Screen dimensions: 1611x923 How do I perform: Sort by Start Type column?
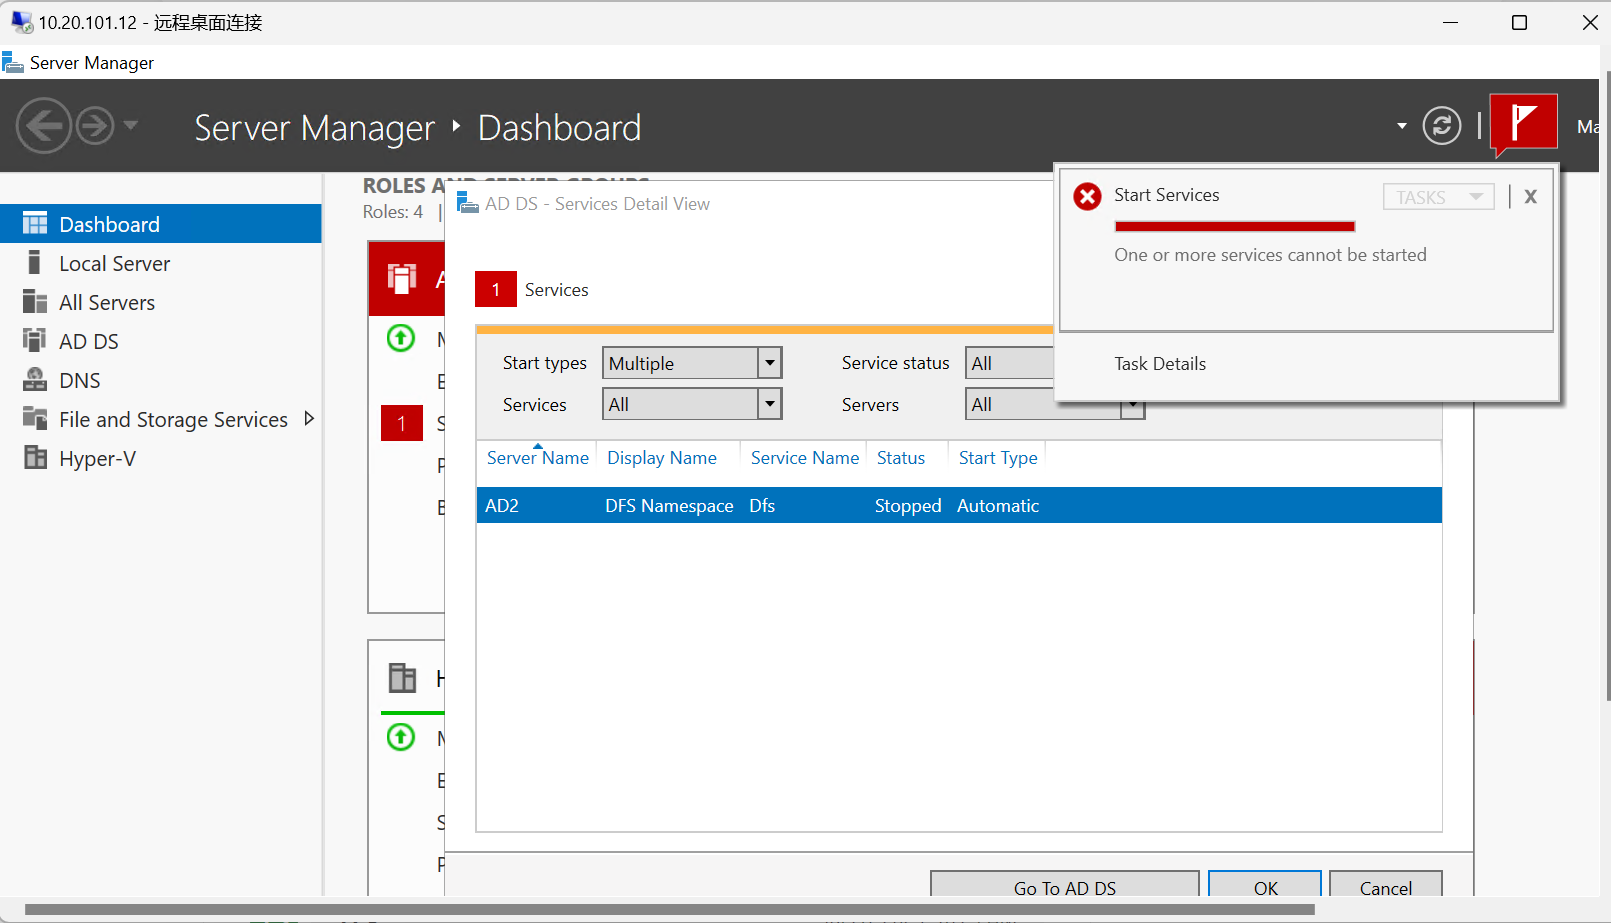click(x=998, y=457)
